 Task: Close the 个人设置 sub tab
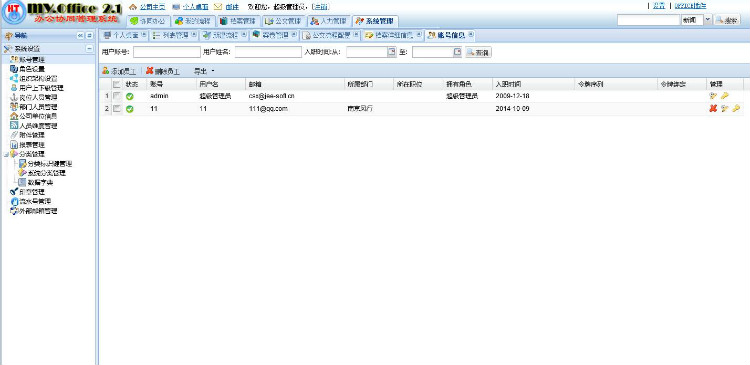point(144,35)
